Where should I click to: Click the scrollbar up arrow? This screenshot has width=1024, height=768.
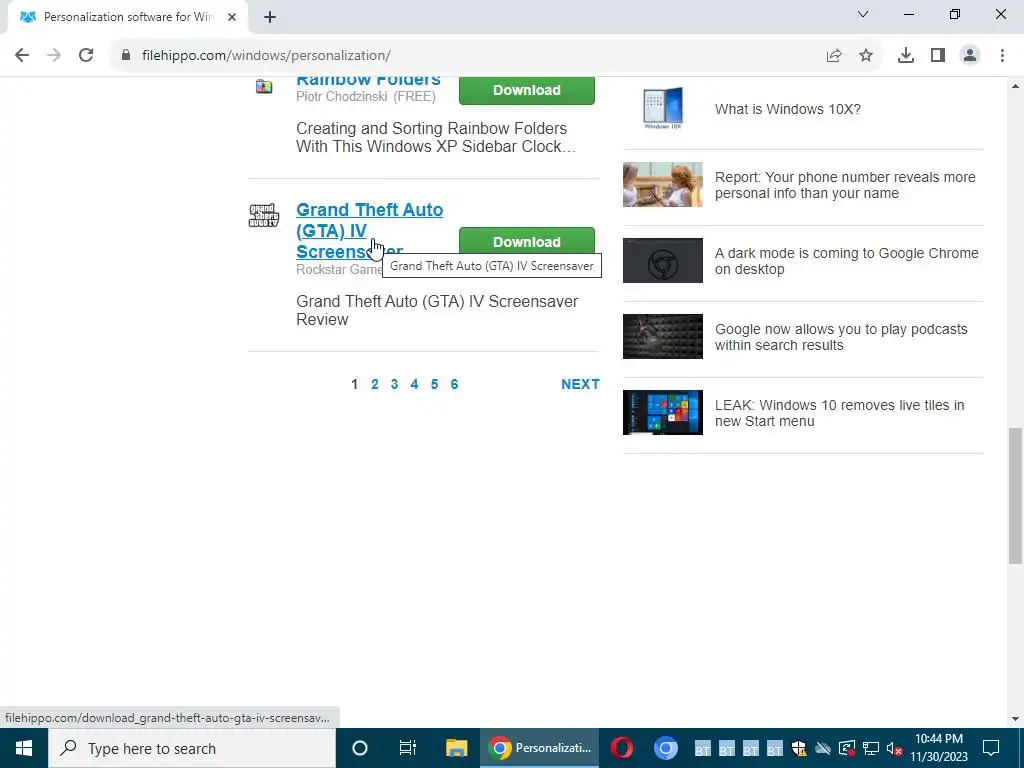click(x=1015, y=86)
